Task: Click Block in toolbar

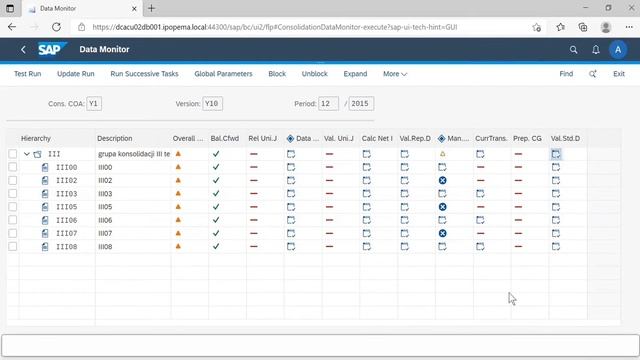Action: pos(277,74)
